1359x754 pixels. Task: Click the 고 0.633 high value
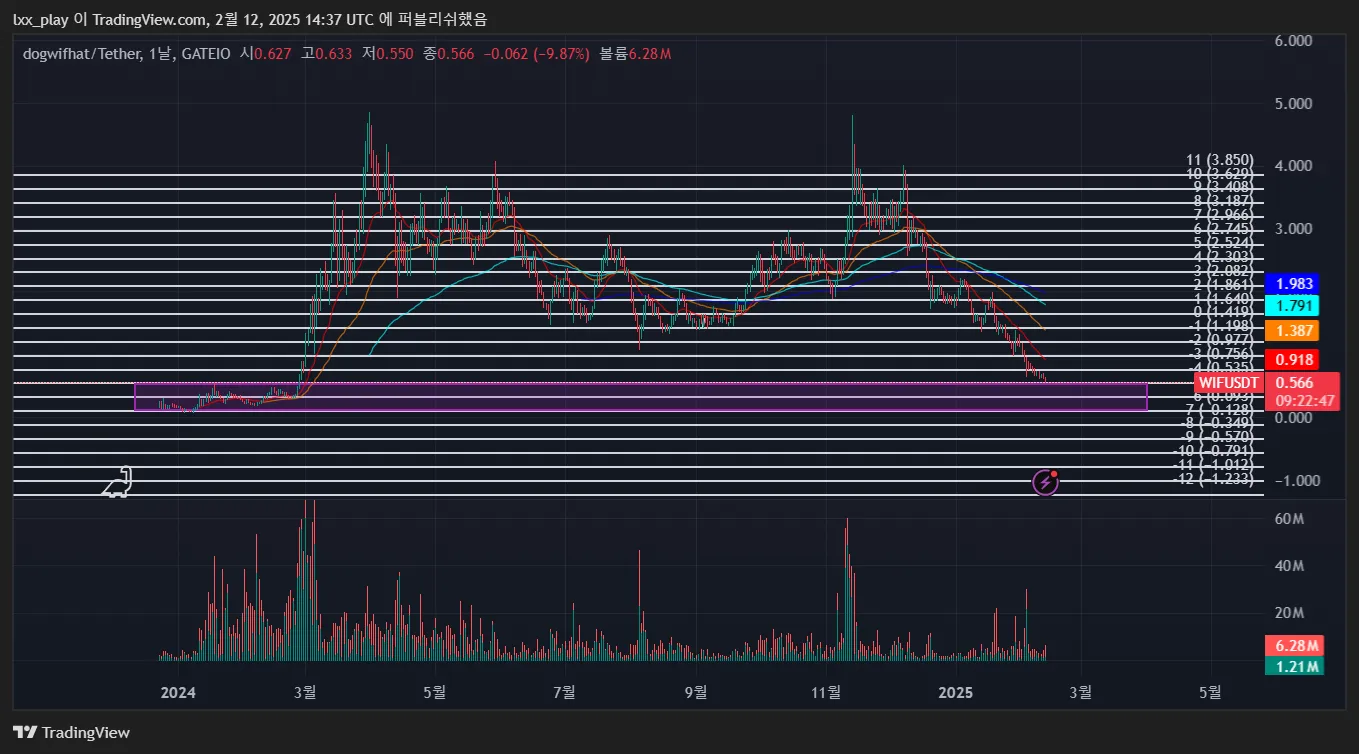(x=327, y=53)
